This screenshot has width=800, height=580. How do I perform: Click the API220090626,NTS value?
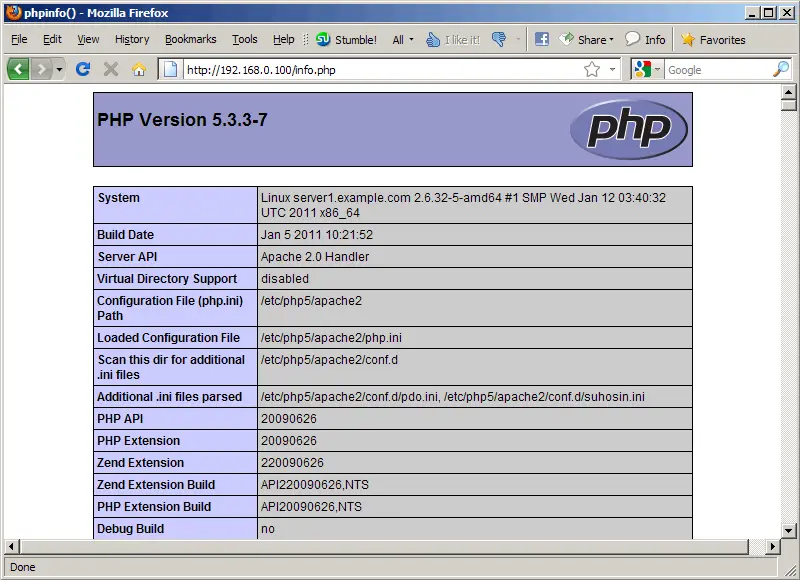tap(315, 485)
